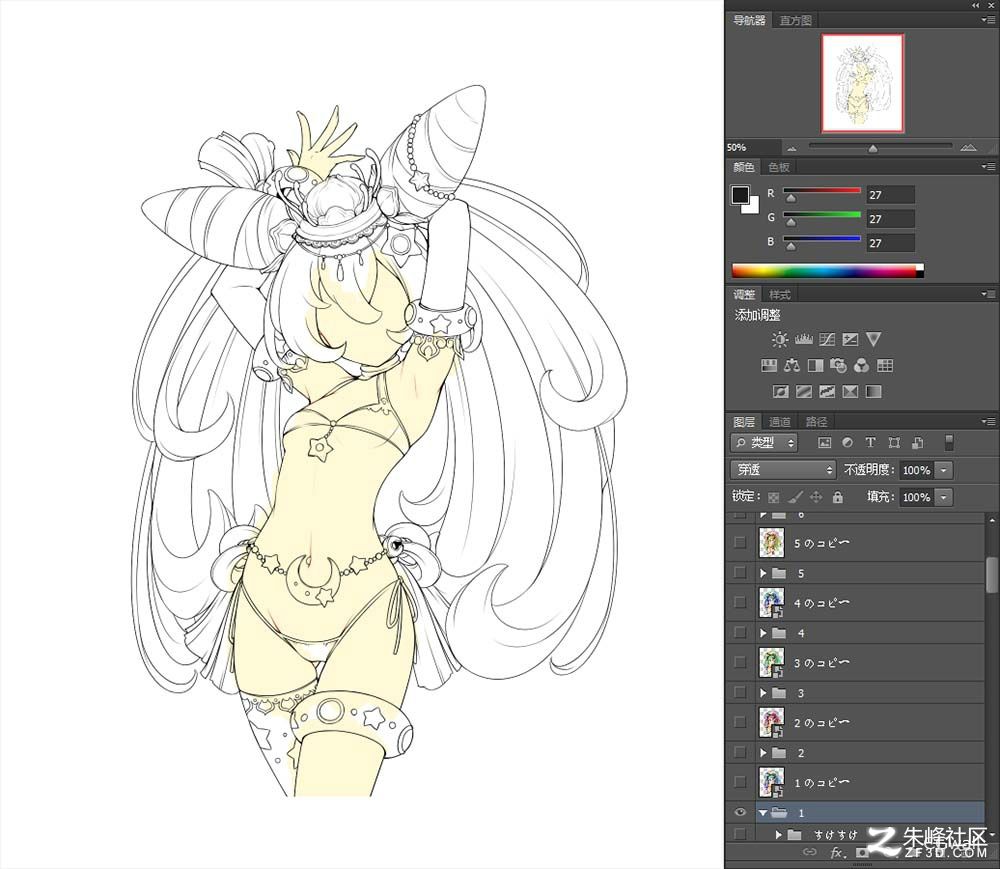Add a Brightness/Contrast adjustment

click(780, 339)
